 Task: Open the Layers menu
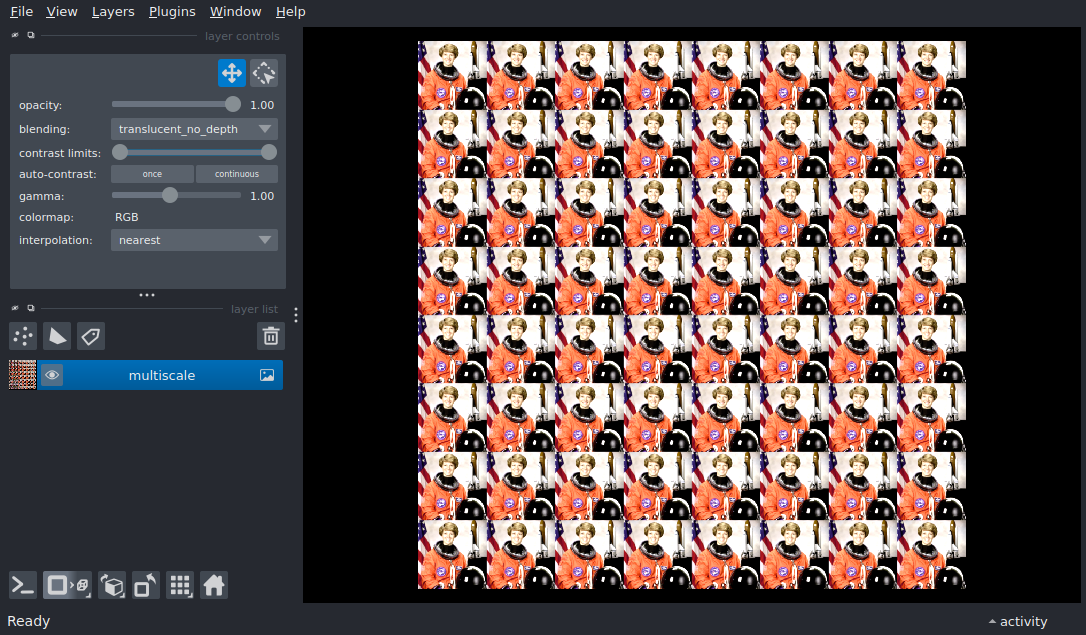(113, 12)
